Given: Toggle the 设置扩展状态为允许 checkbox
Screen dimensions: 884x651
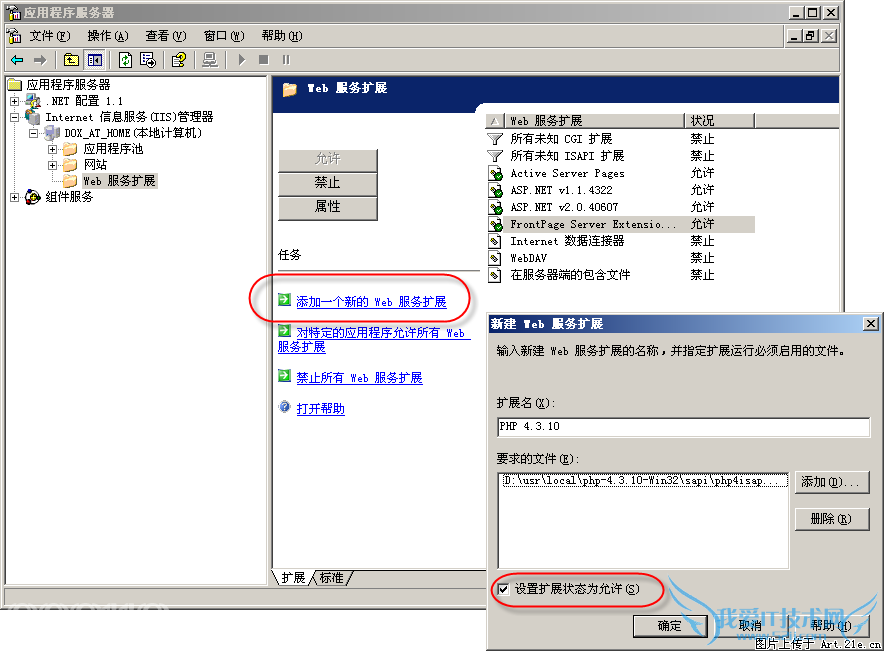Looking at the screenshot, I should (x=503, y=590).
